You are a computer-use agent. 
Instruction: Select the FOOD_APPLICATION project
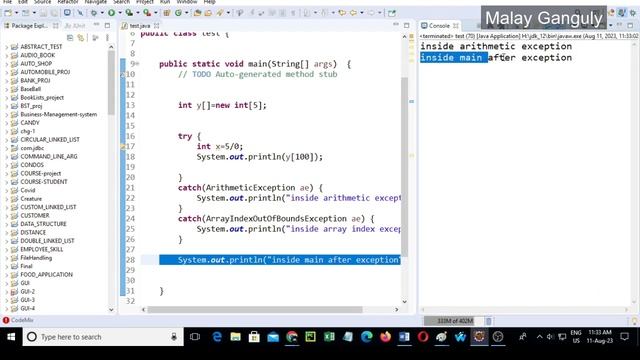[47, 275]
